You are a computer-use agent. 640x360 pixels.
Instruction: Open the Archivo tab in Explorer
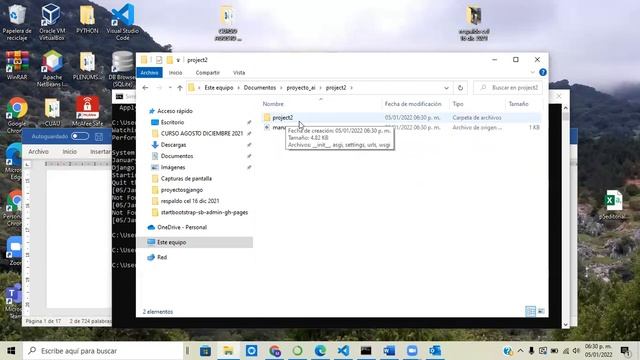pyautogui.click(x=149, y=73)
